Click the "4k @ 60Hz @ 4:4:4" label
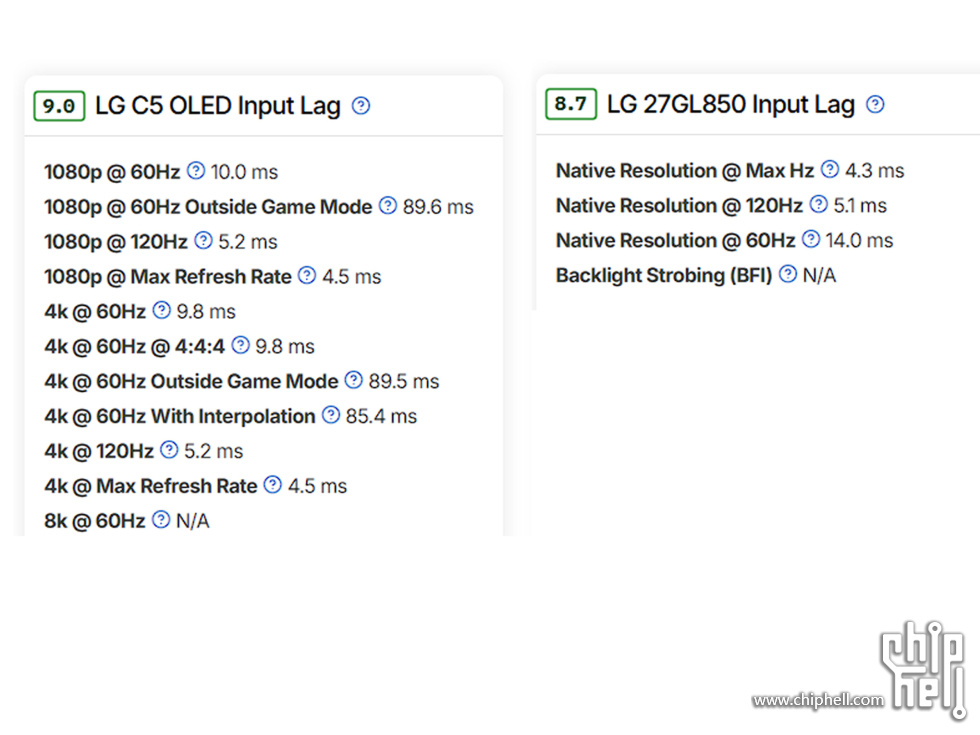This screenshot has height=735, width=980. 134,347
